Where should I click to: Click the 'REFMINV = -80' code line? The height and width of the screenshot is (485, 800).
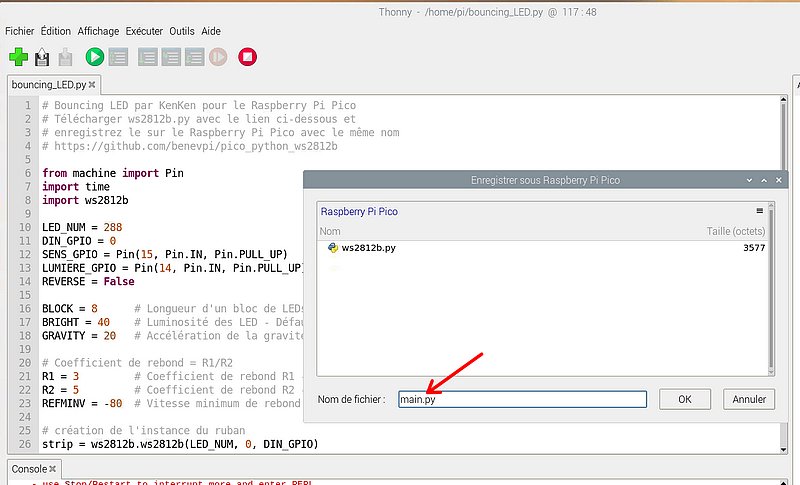pyautogui.click(x=82, y=403)
